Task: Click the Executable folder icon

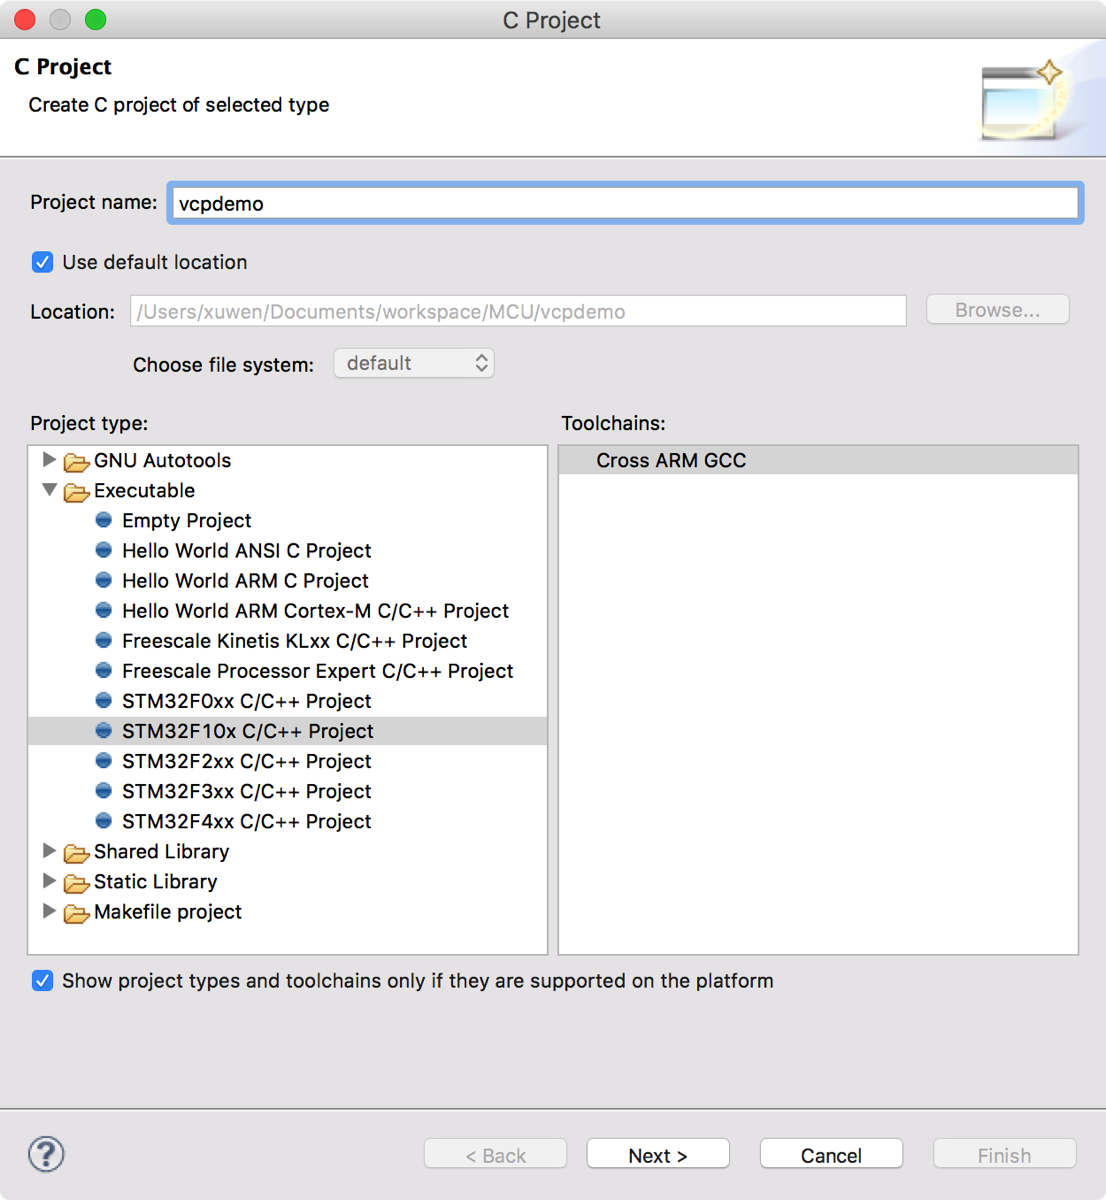Action: 76,491
